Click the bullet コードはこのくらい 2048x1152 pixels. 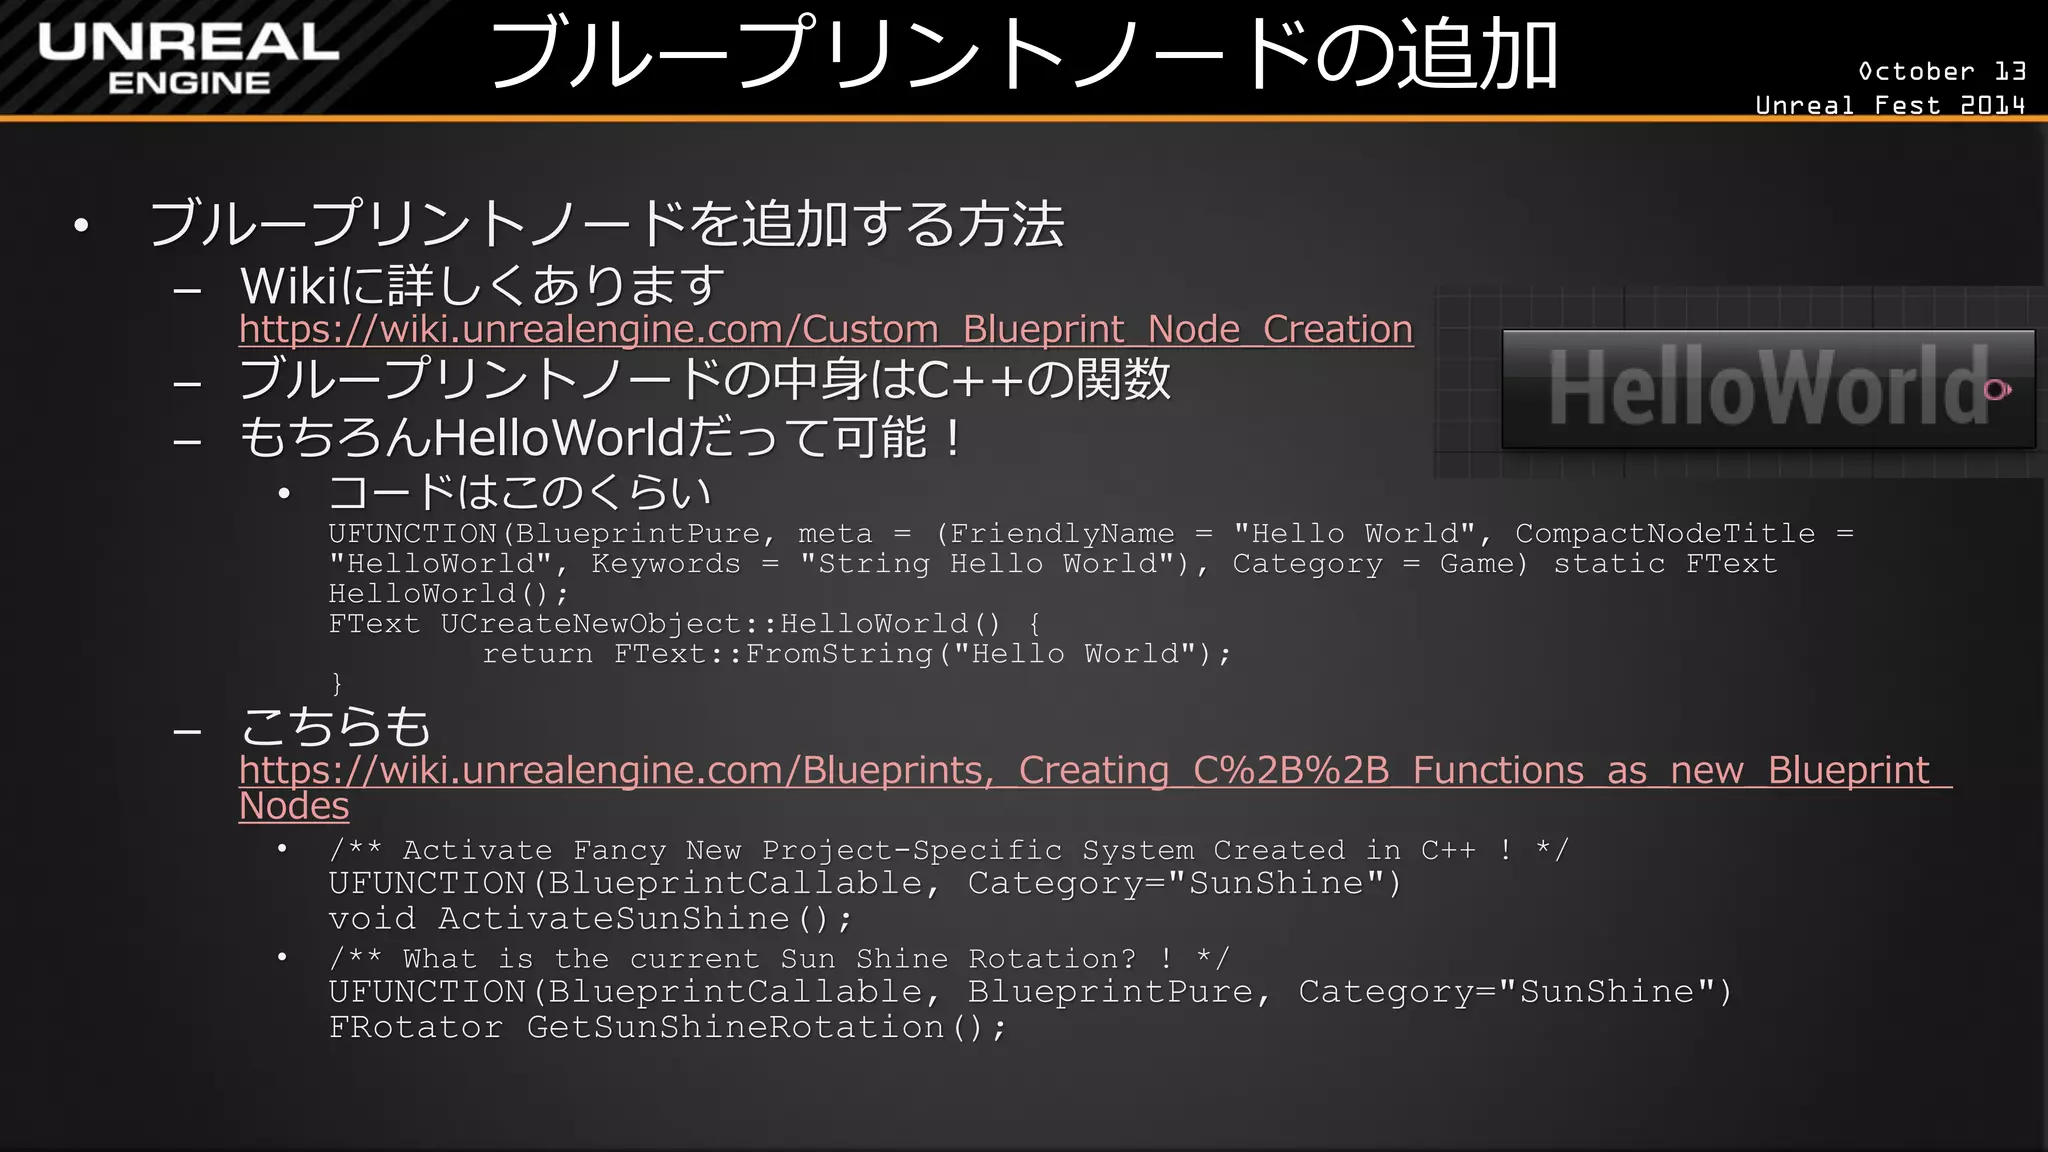pos(520,492)
